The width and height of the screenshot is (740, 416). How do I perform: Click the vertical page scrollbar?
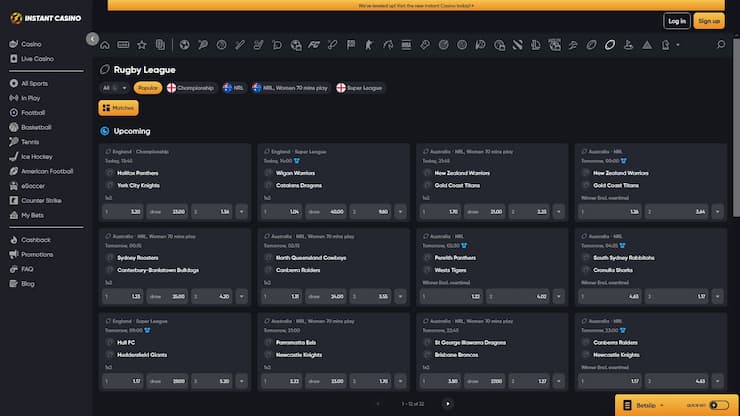[x=736, y=127]
